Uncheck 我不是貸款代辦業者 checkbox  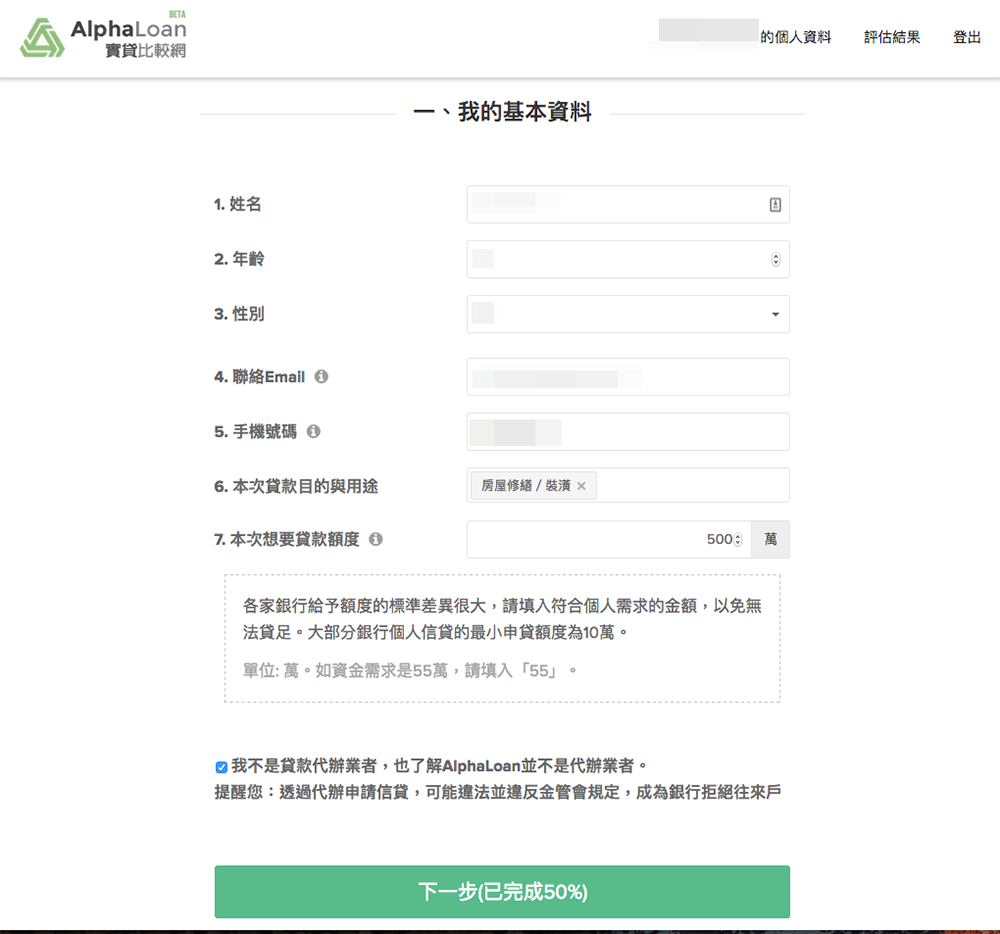221,767
